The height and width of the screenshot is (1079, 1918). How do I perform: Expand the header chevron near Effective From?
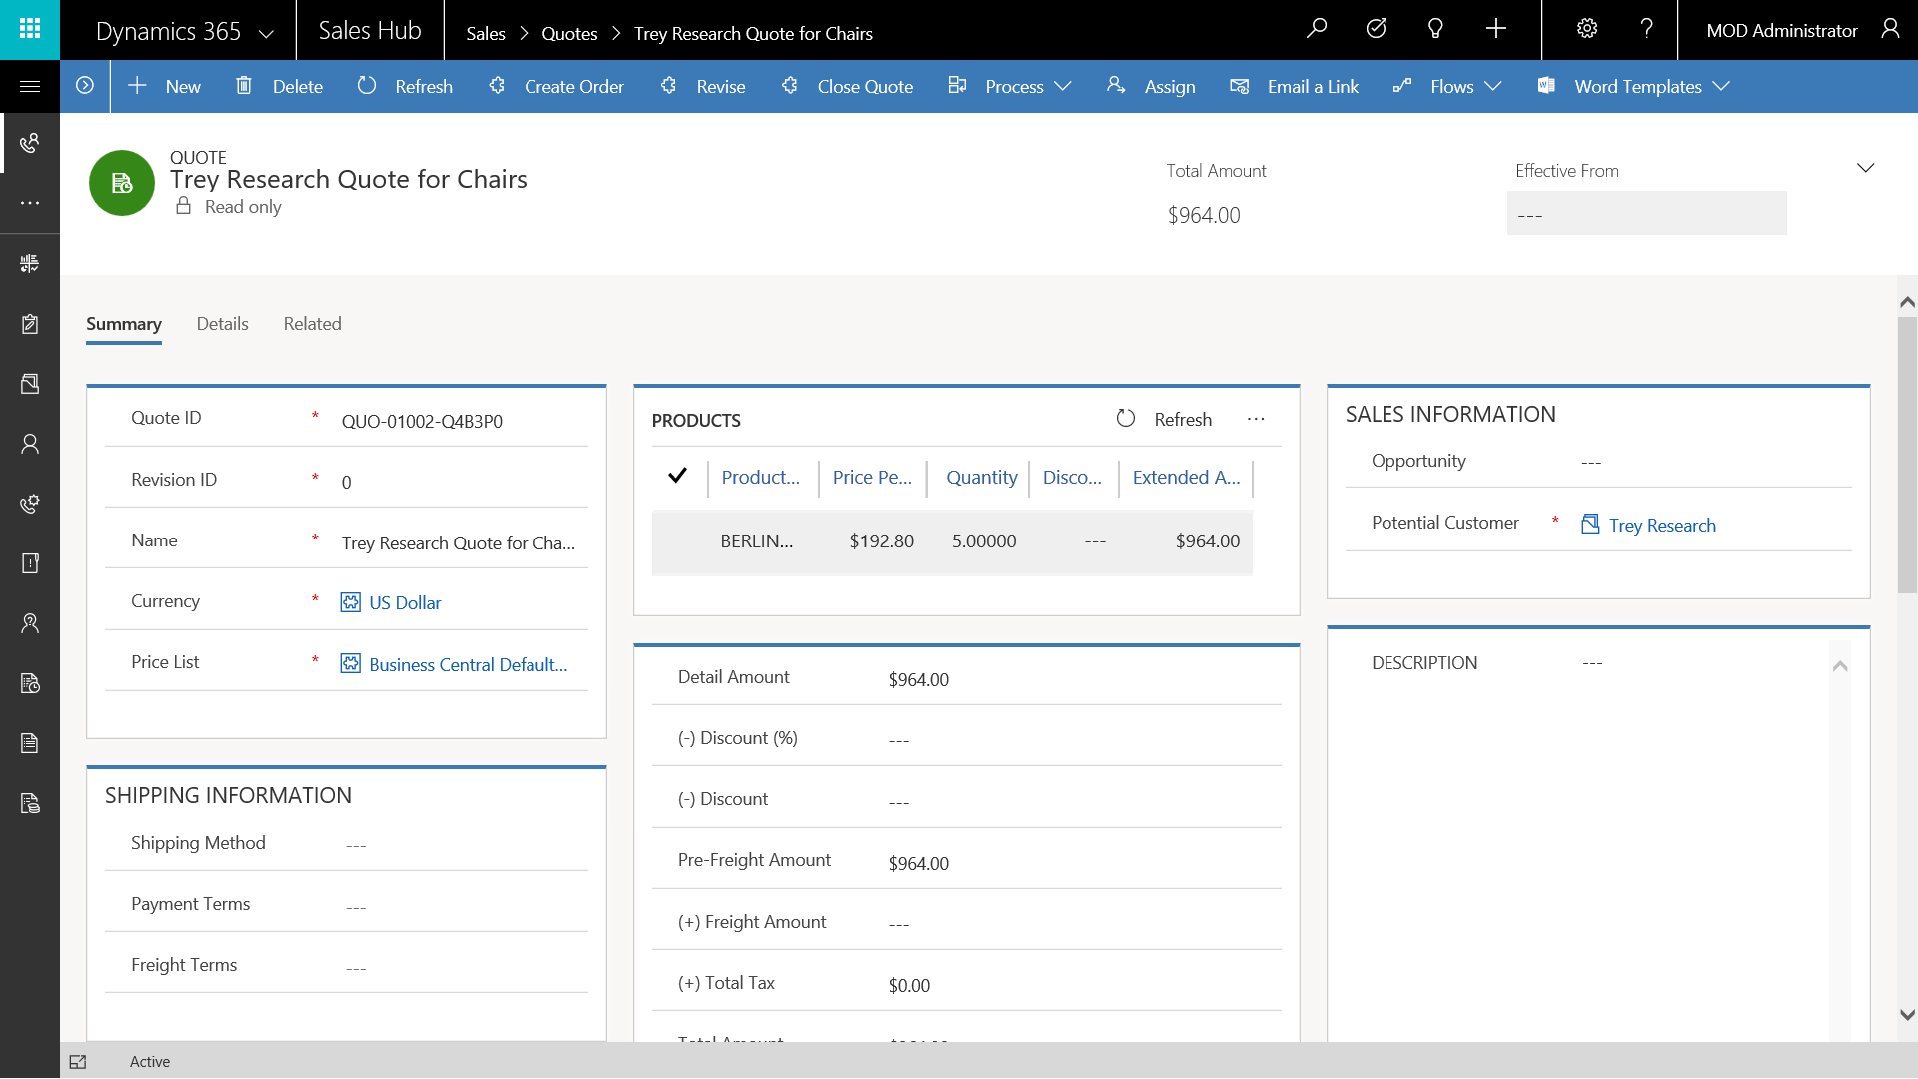tap(1865, 168)
